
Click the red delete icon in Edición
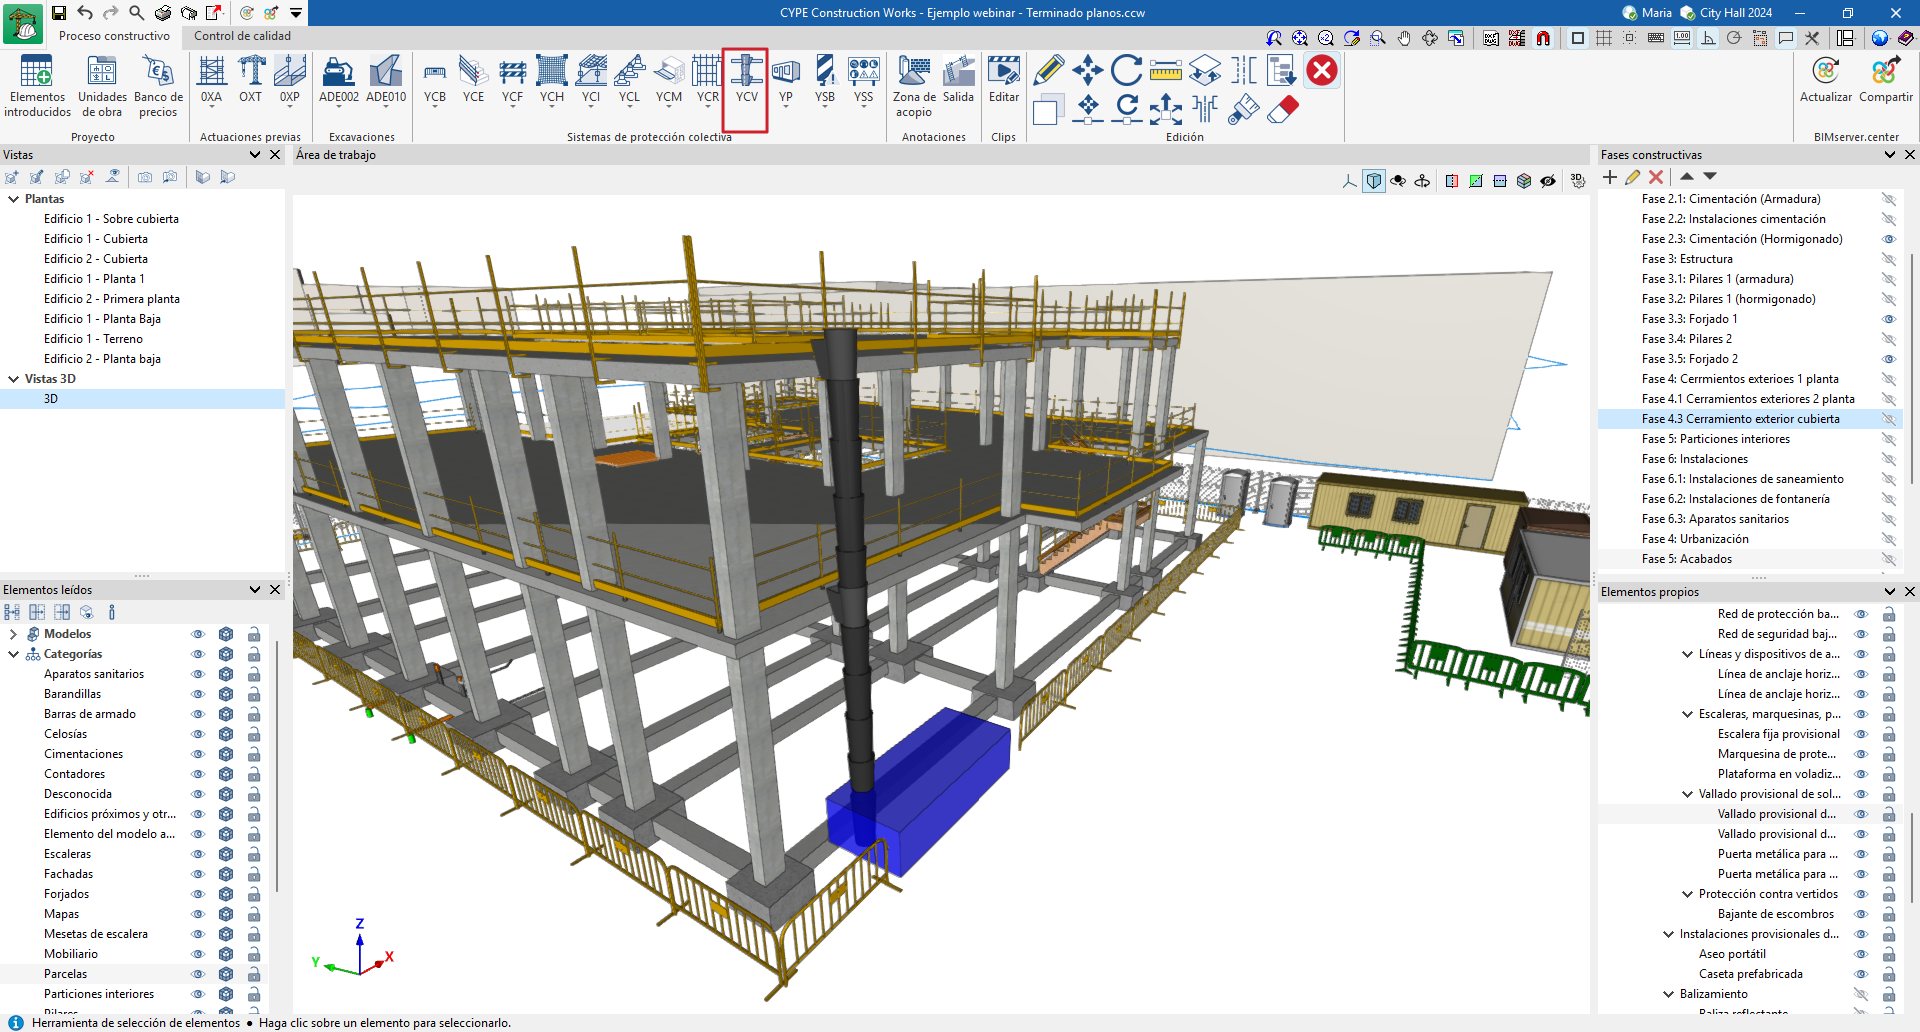click(1322, 70)
